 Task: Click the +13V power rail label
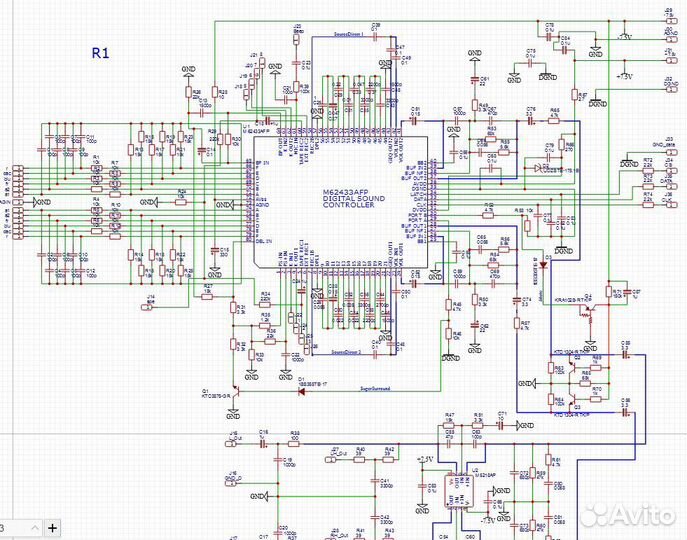pyautogui.click(x=625, y=76)
